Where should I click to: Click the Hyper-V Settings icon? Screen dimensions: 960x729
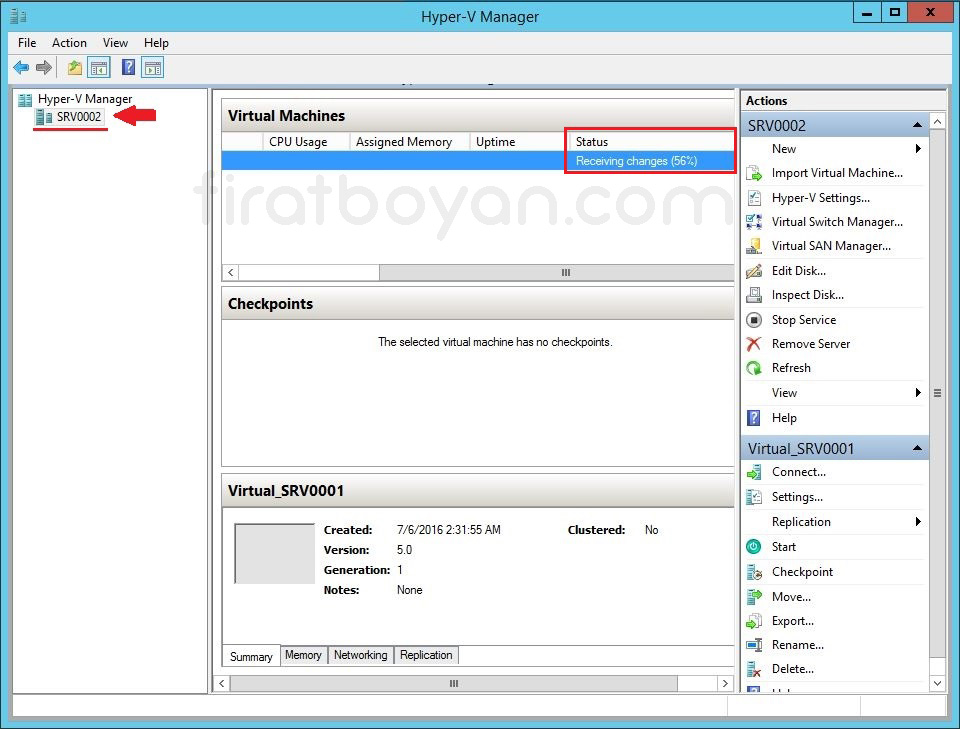click(754, 198)
